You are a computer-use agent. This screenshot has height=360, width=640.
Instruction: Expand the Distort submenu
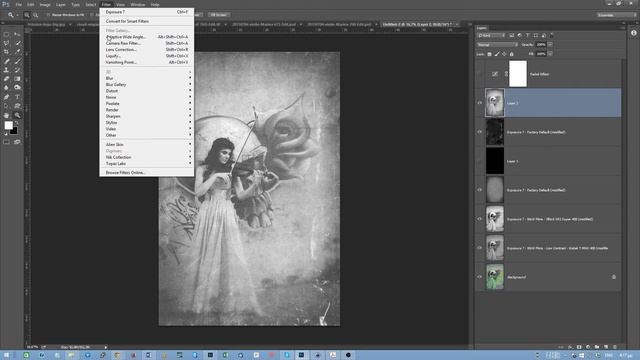click(147, 91)
